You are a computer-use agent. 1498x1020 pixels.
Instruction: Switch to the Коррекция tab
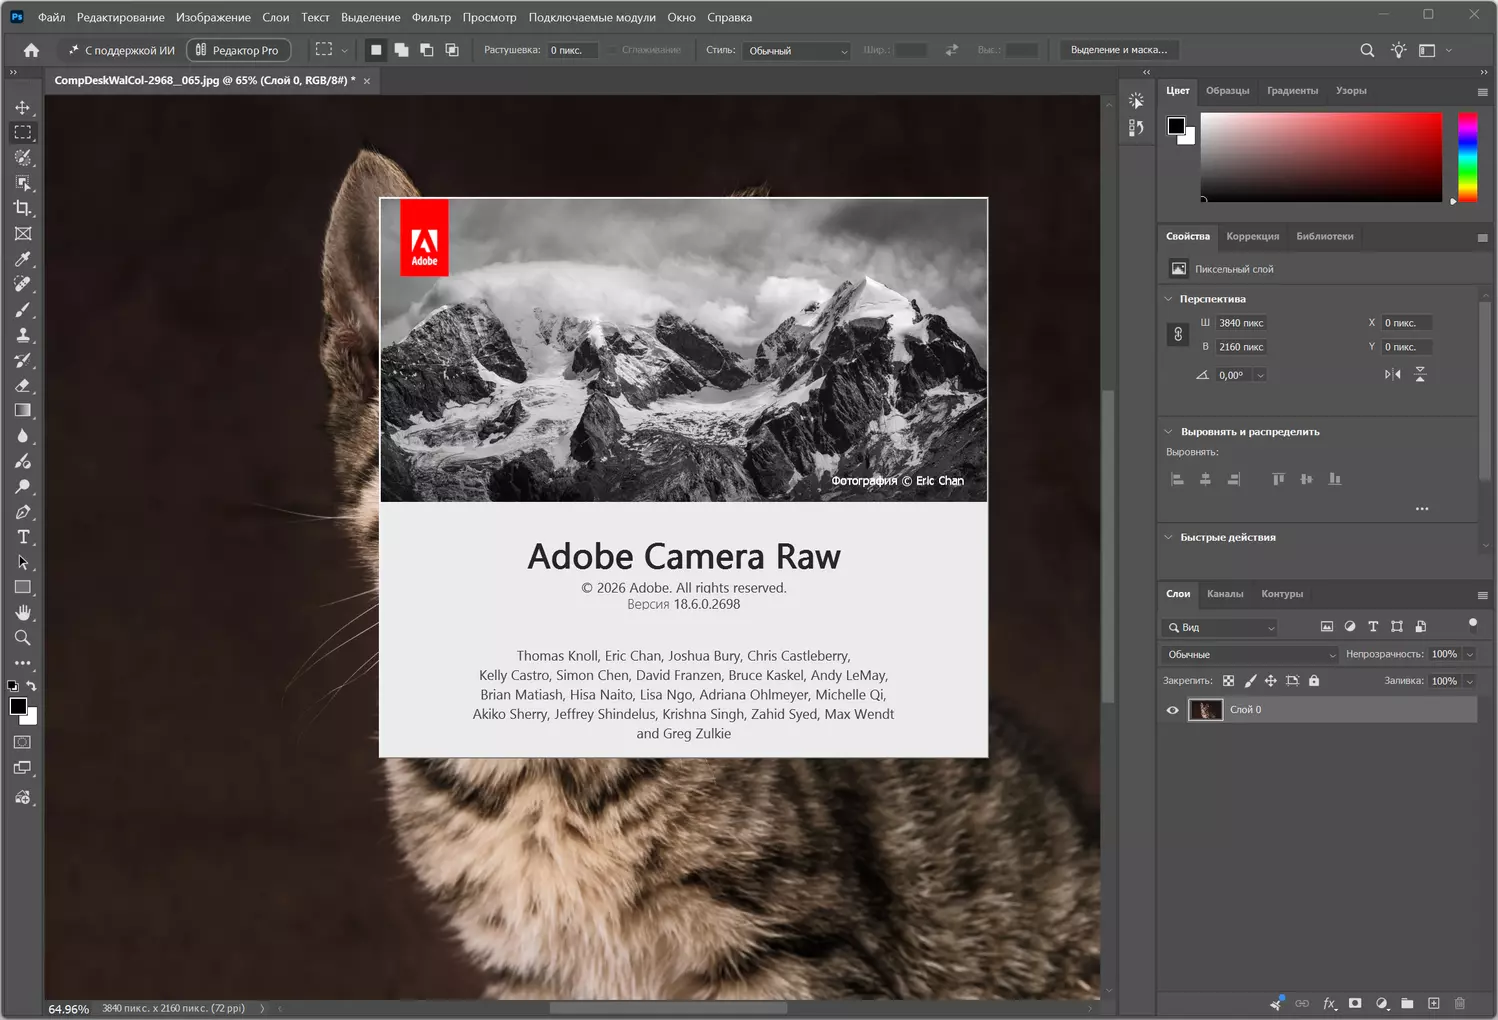click(x=1252, y=237)
